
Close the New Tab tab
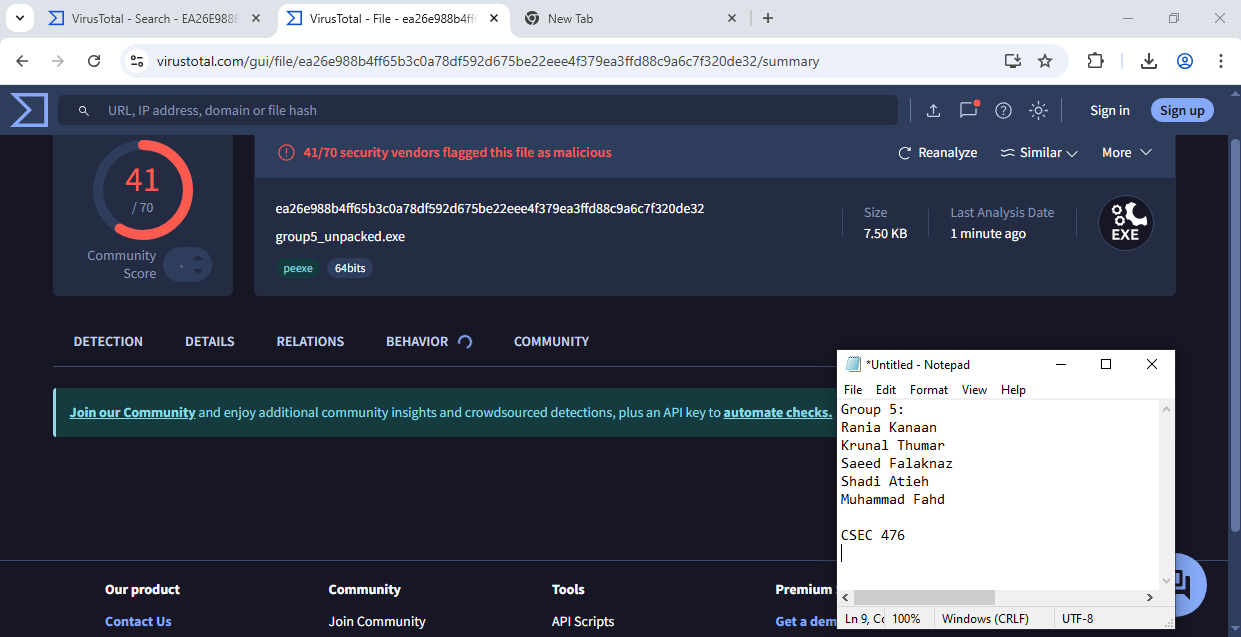point(731,18)
